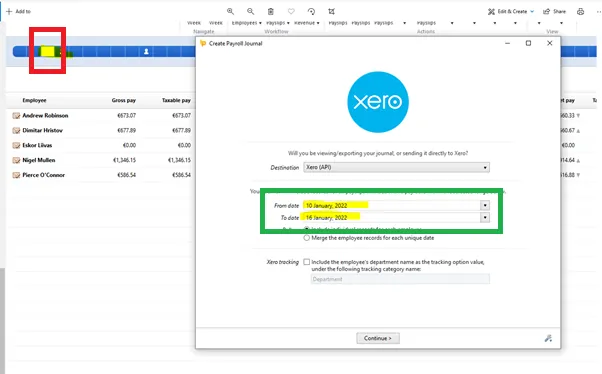The height and width of the screenshot is (374, 602).
Task: Click Dimitar Hristov's payslip icon
Action: (16, 131)
